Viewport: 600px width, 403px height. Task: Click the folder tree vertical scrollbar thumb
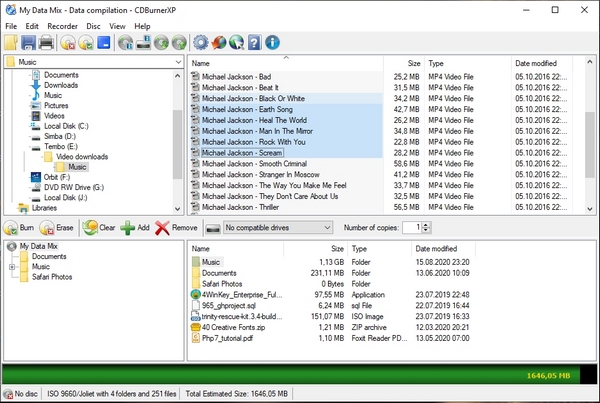[177, 144]
